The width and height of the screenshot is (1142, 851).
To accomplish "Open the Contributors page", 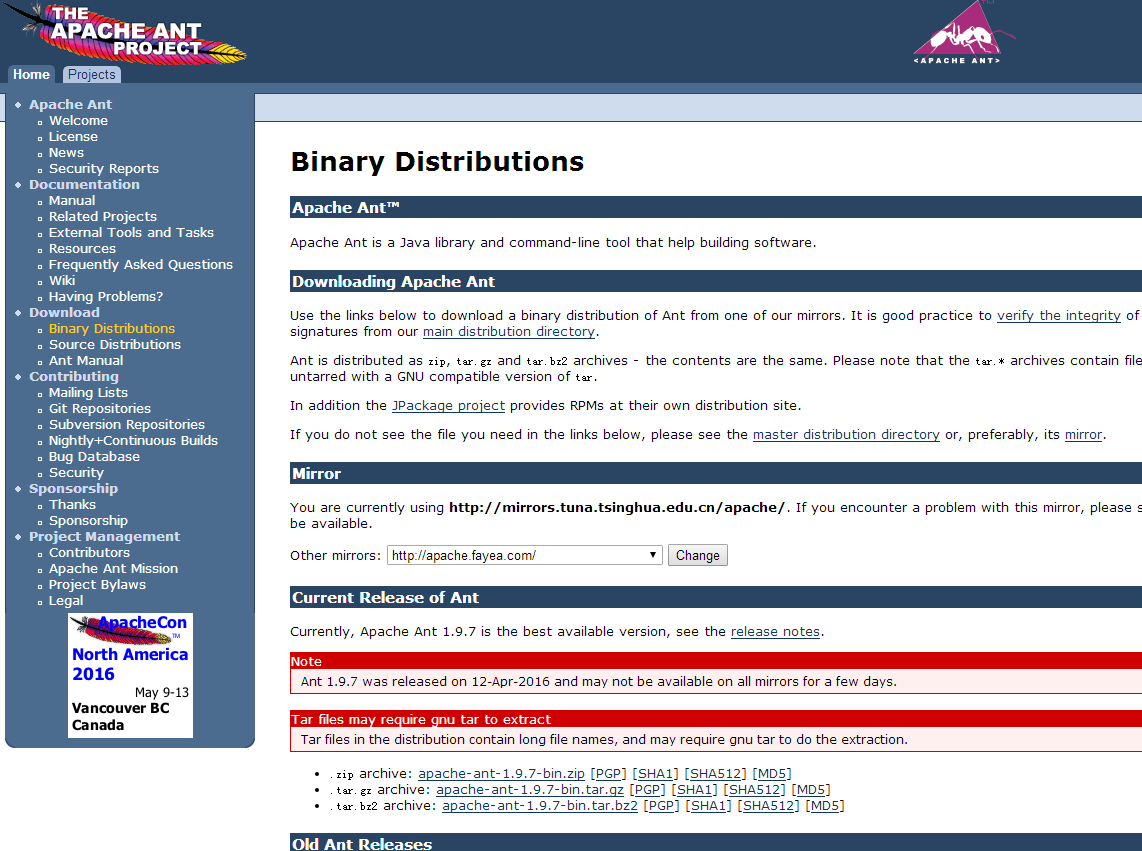I will [89, 553].
